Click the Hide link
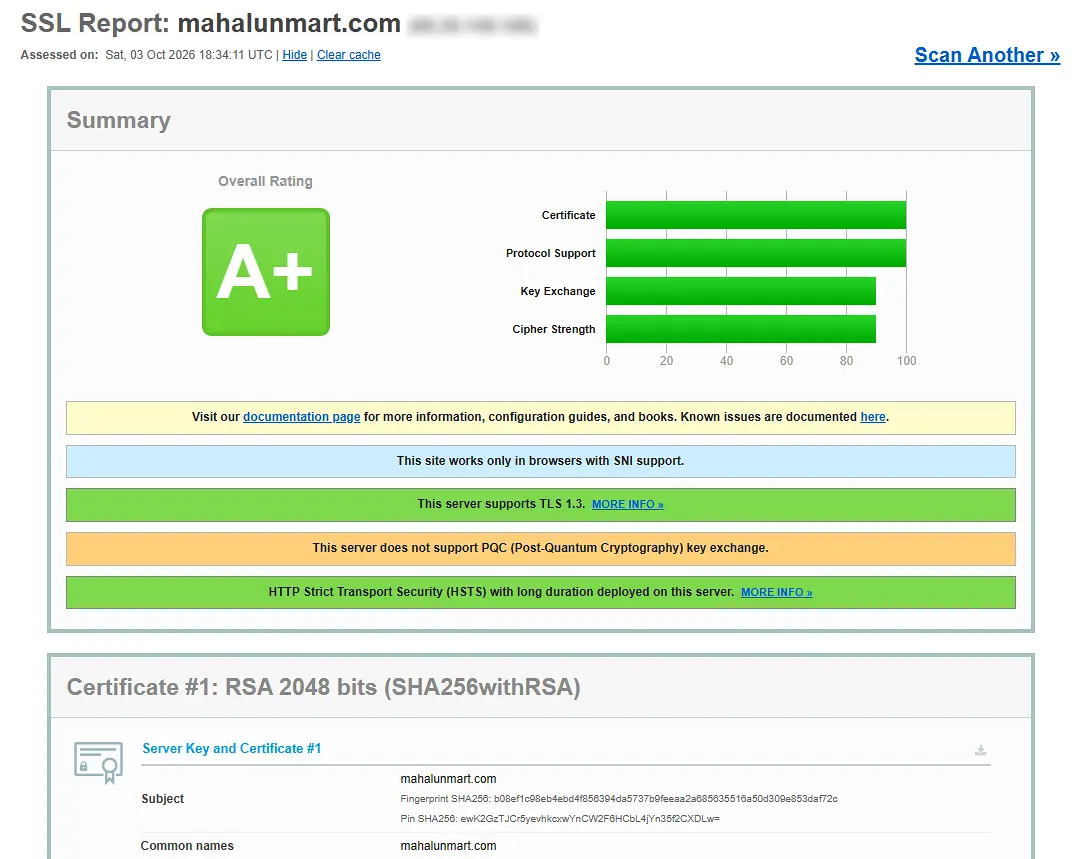The image size is (1074, 859). (295, 55)
